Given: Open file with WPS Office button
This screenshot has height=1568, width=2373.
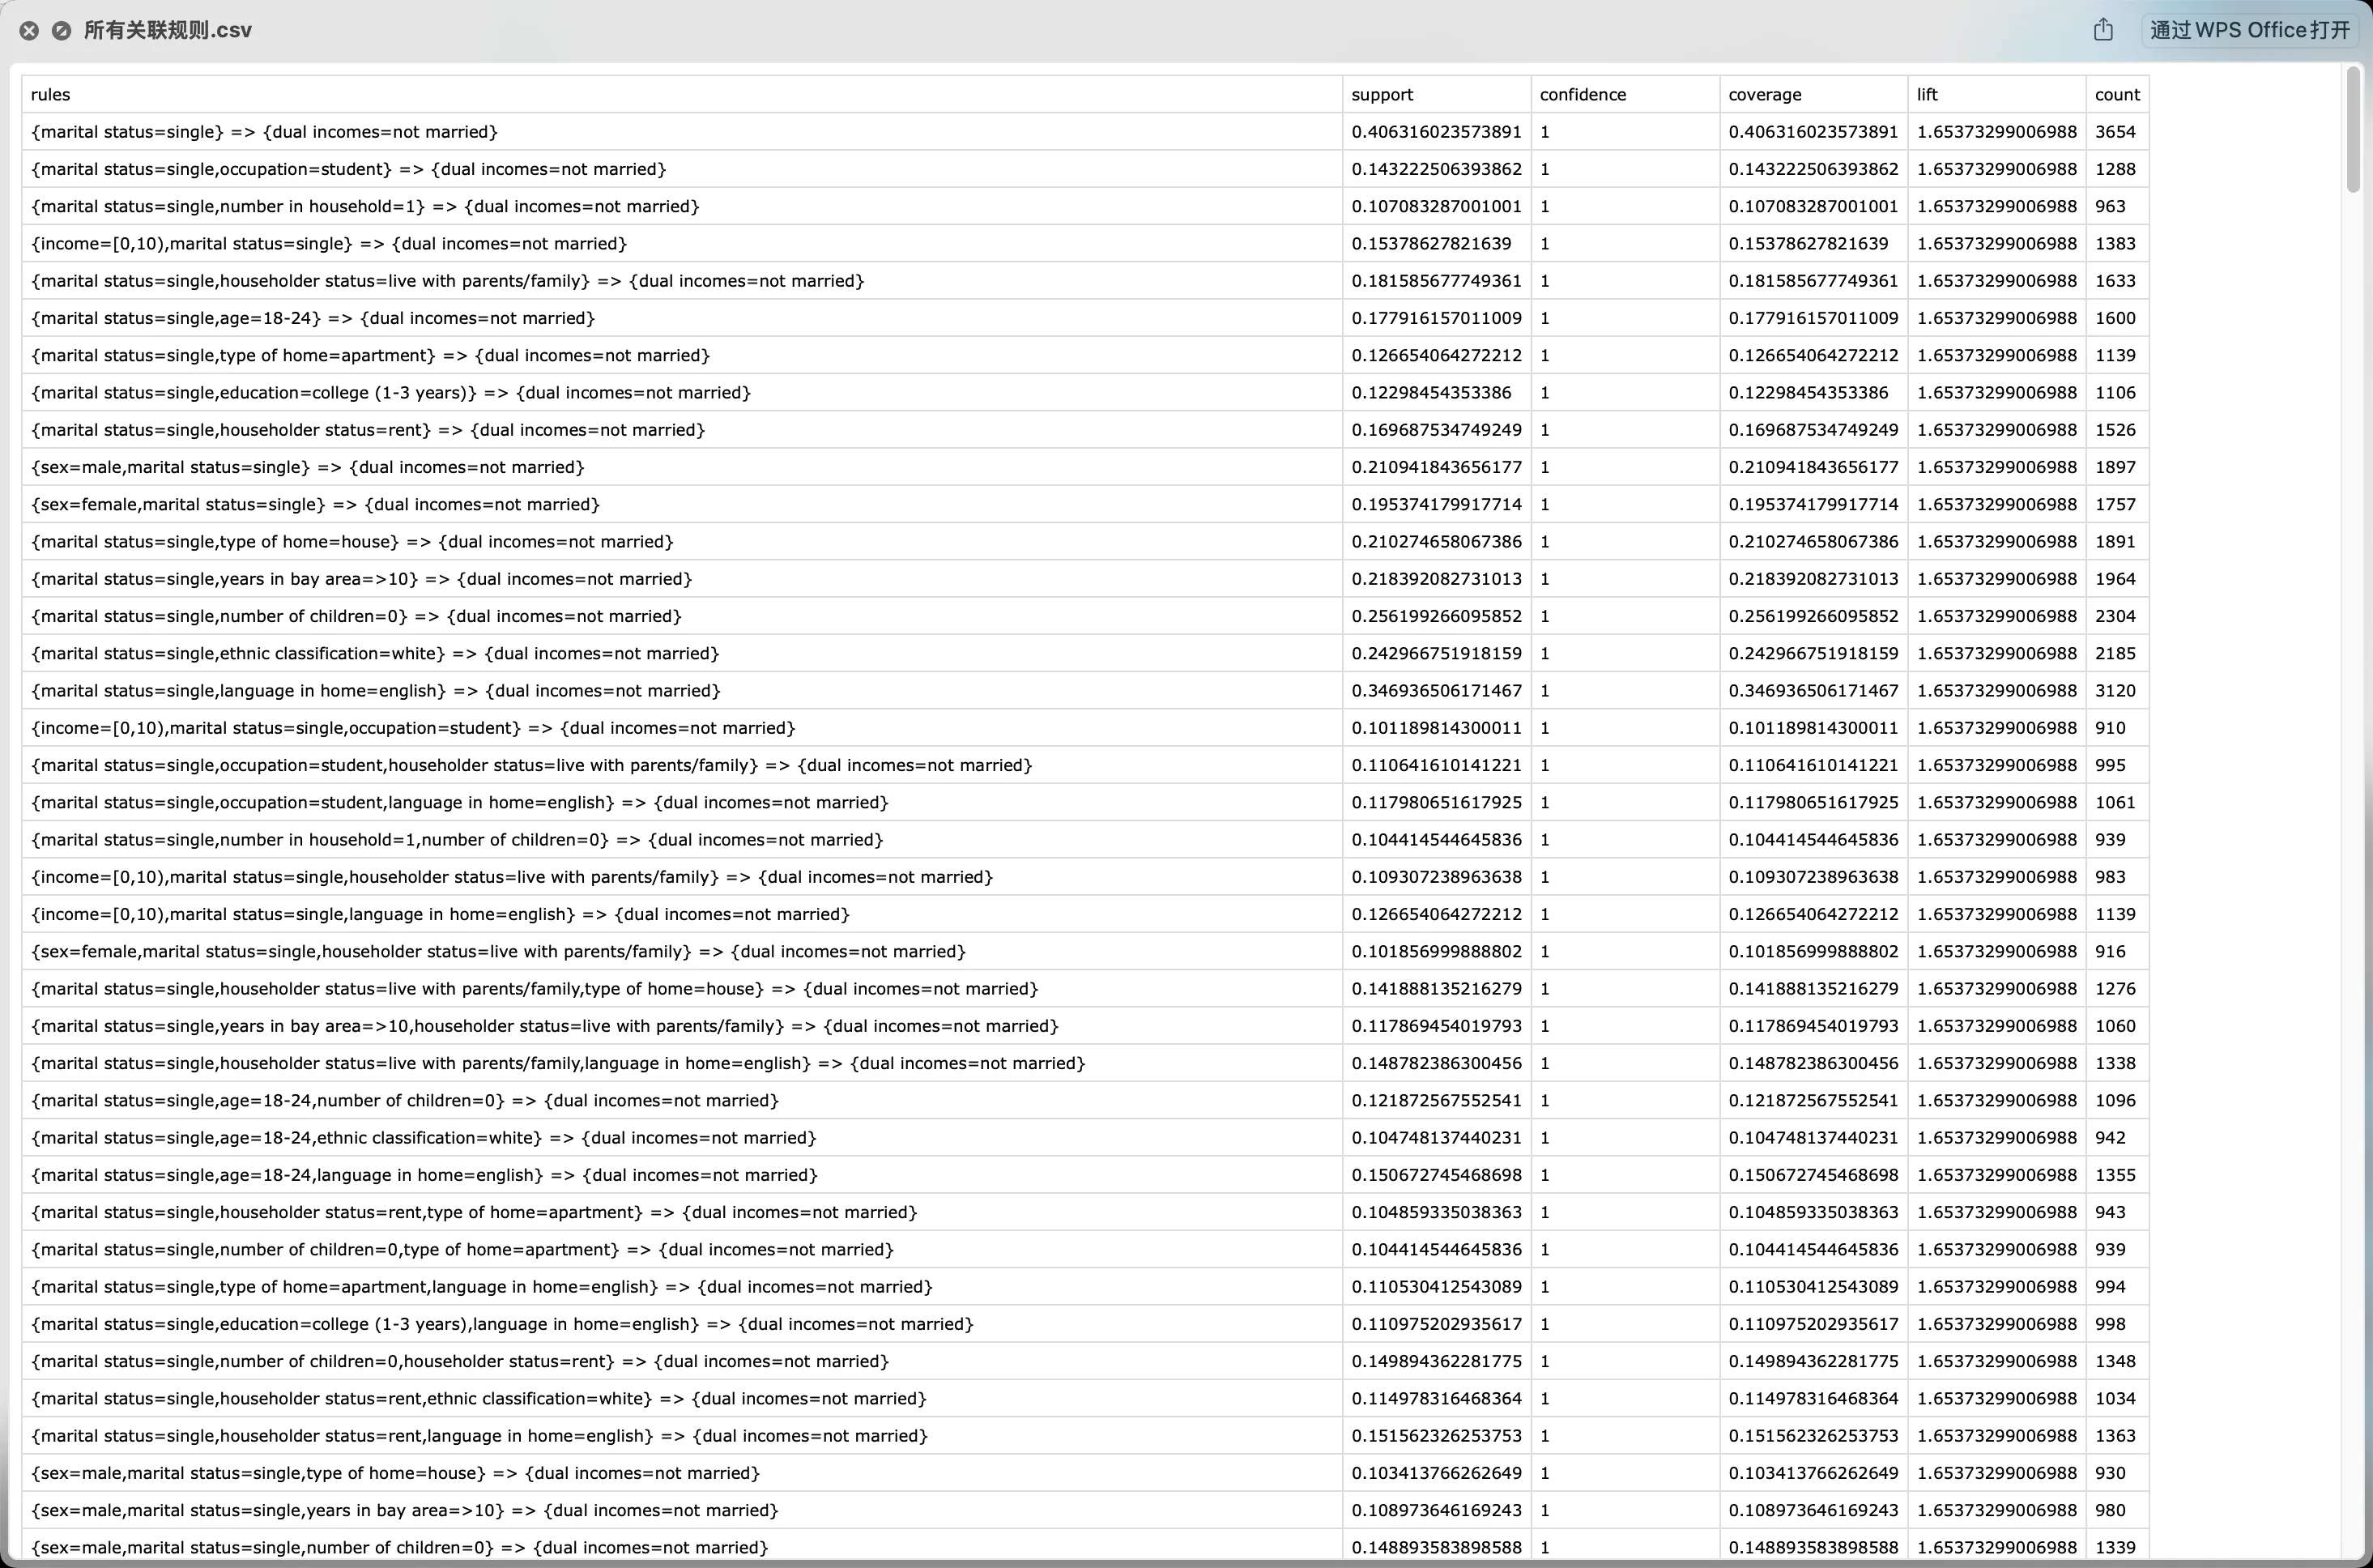Looking at the screenshot, I should (2249, 30).
